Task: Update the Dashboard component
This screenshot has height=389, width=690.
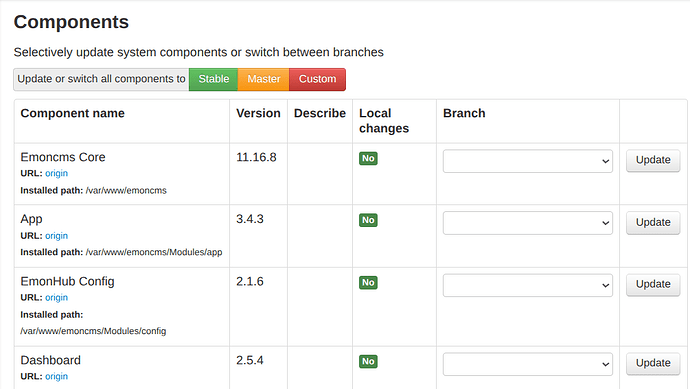Action: 653,363
